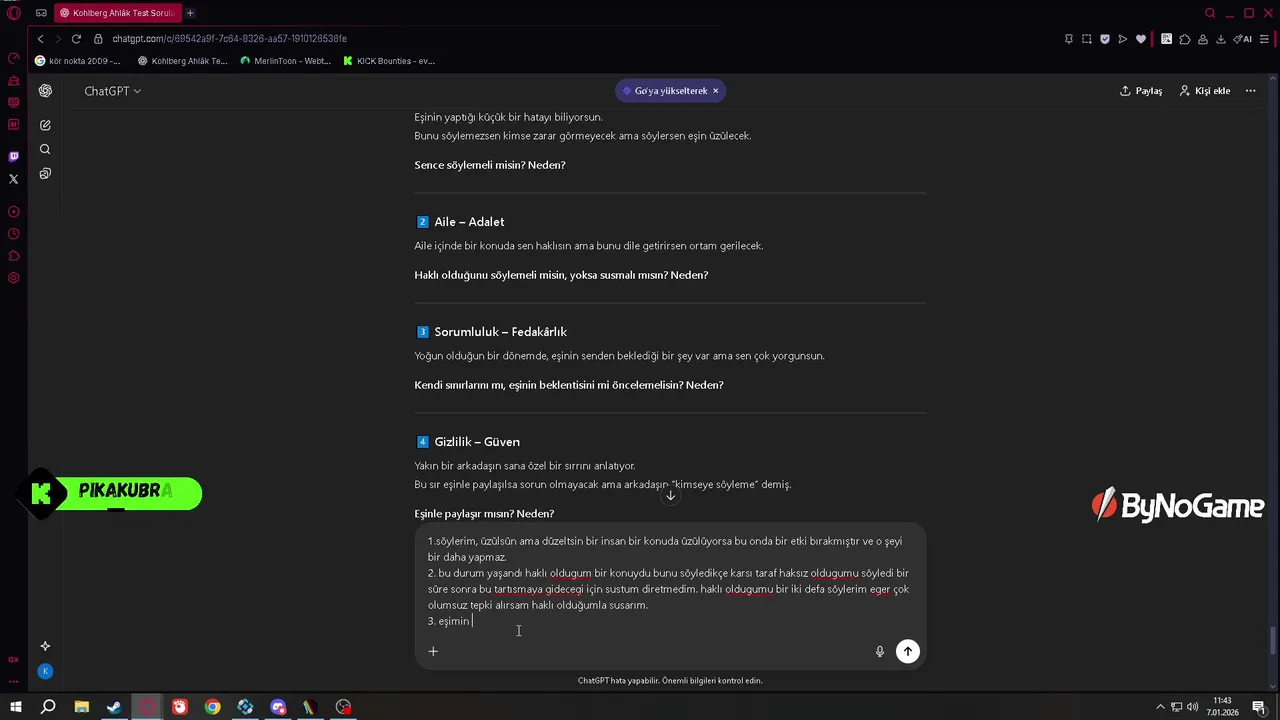Click the ChatGPT logo in sidebar
This screenshot has width=1280, height=720.
[x=45, y=91]
